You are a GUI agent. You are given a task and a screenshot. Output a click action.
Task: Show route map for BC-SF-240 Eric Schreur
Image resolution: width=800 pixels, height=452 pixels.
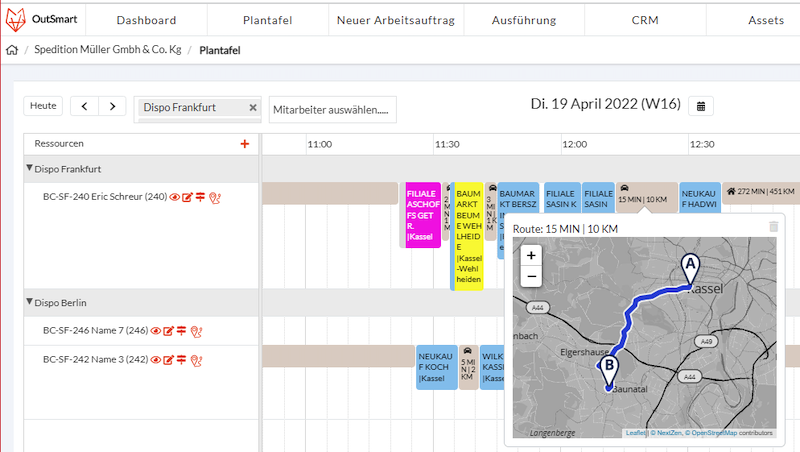[x=215, y=198]
